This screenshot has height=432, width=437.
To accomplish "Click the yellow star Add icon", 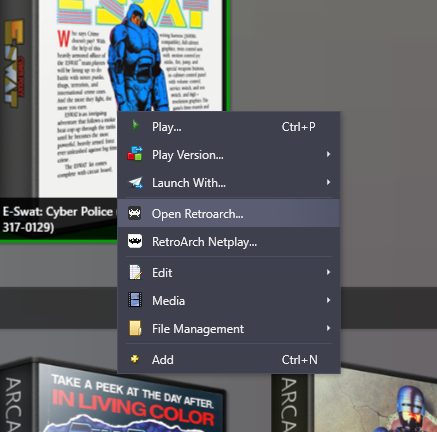I will coord(135,359).
